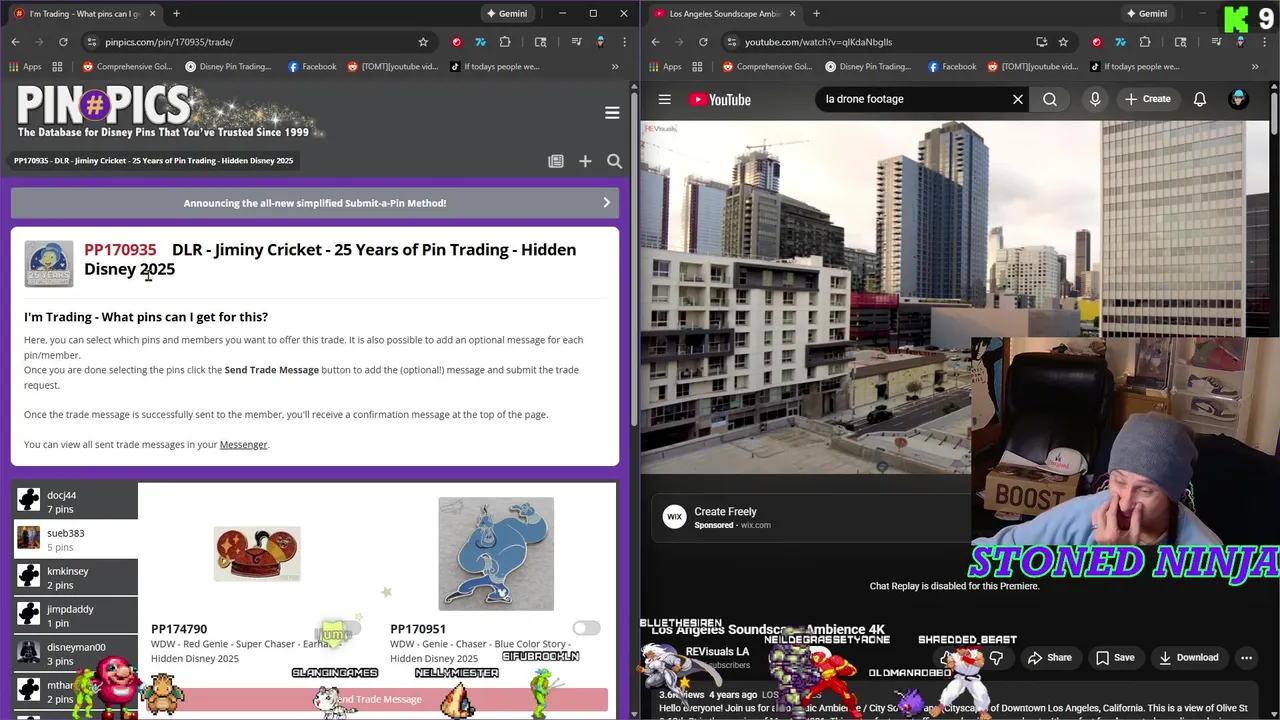Show more bookmarks chevron in PinPics window
This screenshot has width=1280, height=720.
615,67
